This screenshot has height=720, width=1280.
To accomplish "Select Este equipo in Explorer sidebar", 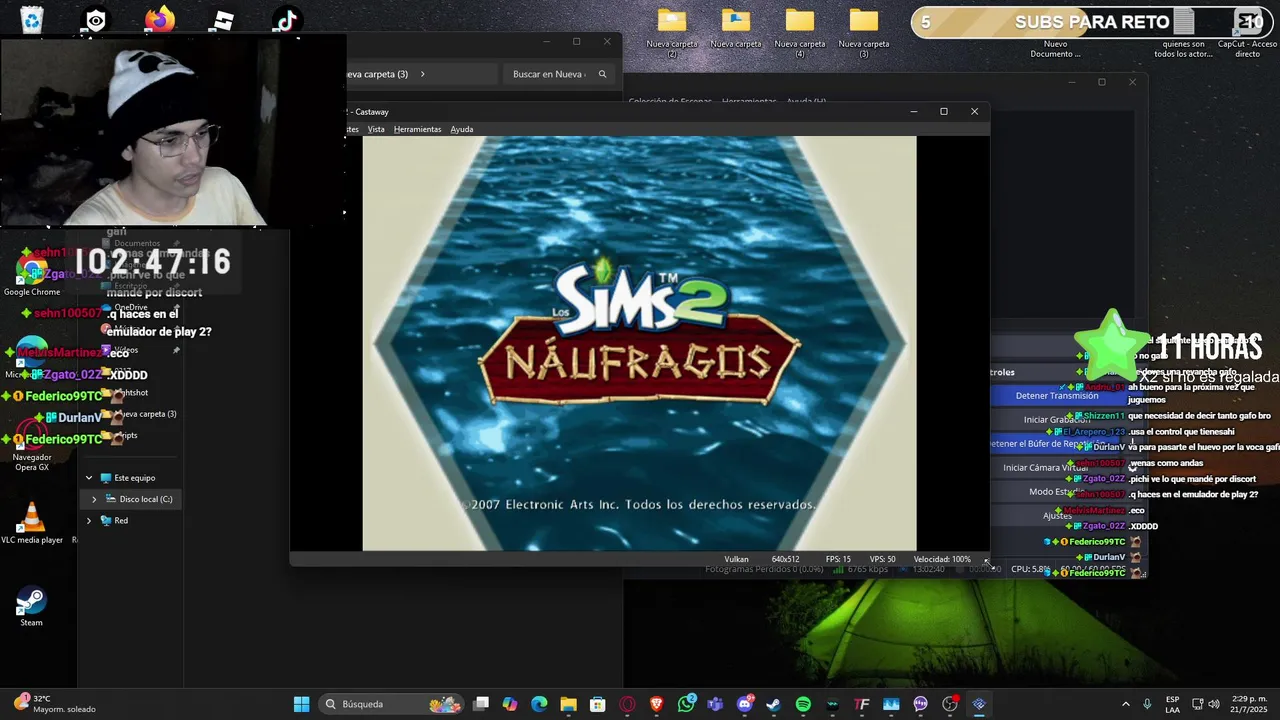I will pyautogui.click(x=135, y=478).
